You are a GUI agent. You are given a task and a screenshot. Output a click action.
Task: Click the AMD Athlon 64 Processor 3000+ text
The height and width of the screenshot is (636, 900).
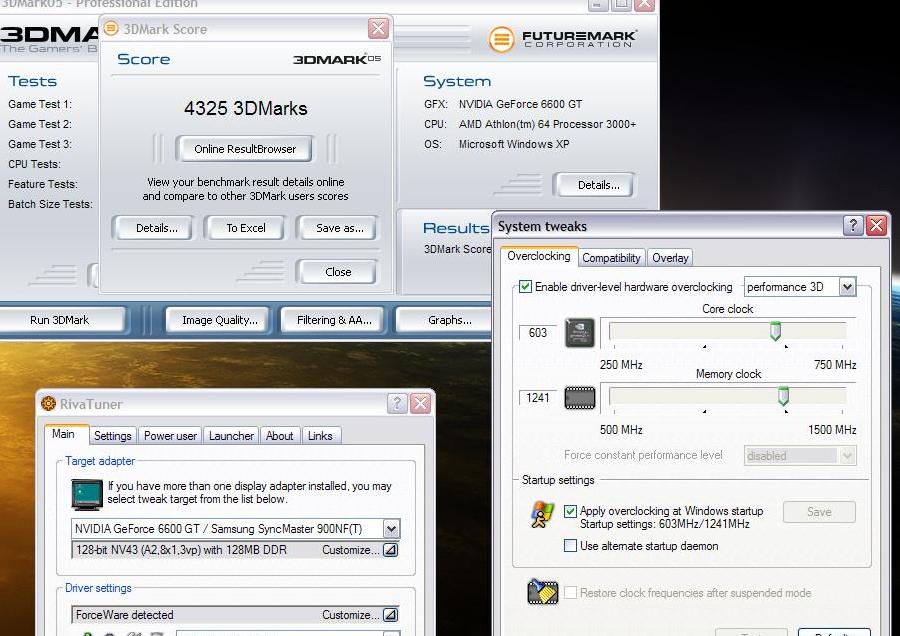click(x=547, y=124)
